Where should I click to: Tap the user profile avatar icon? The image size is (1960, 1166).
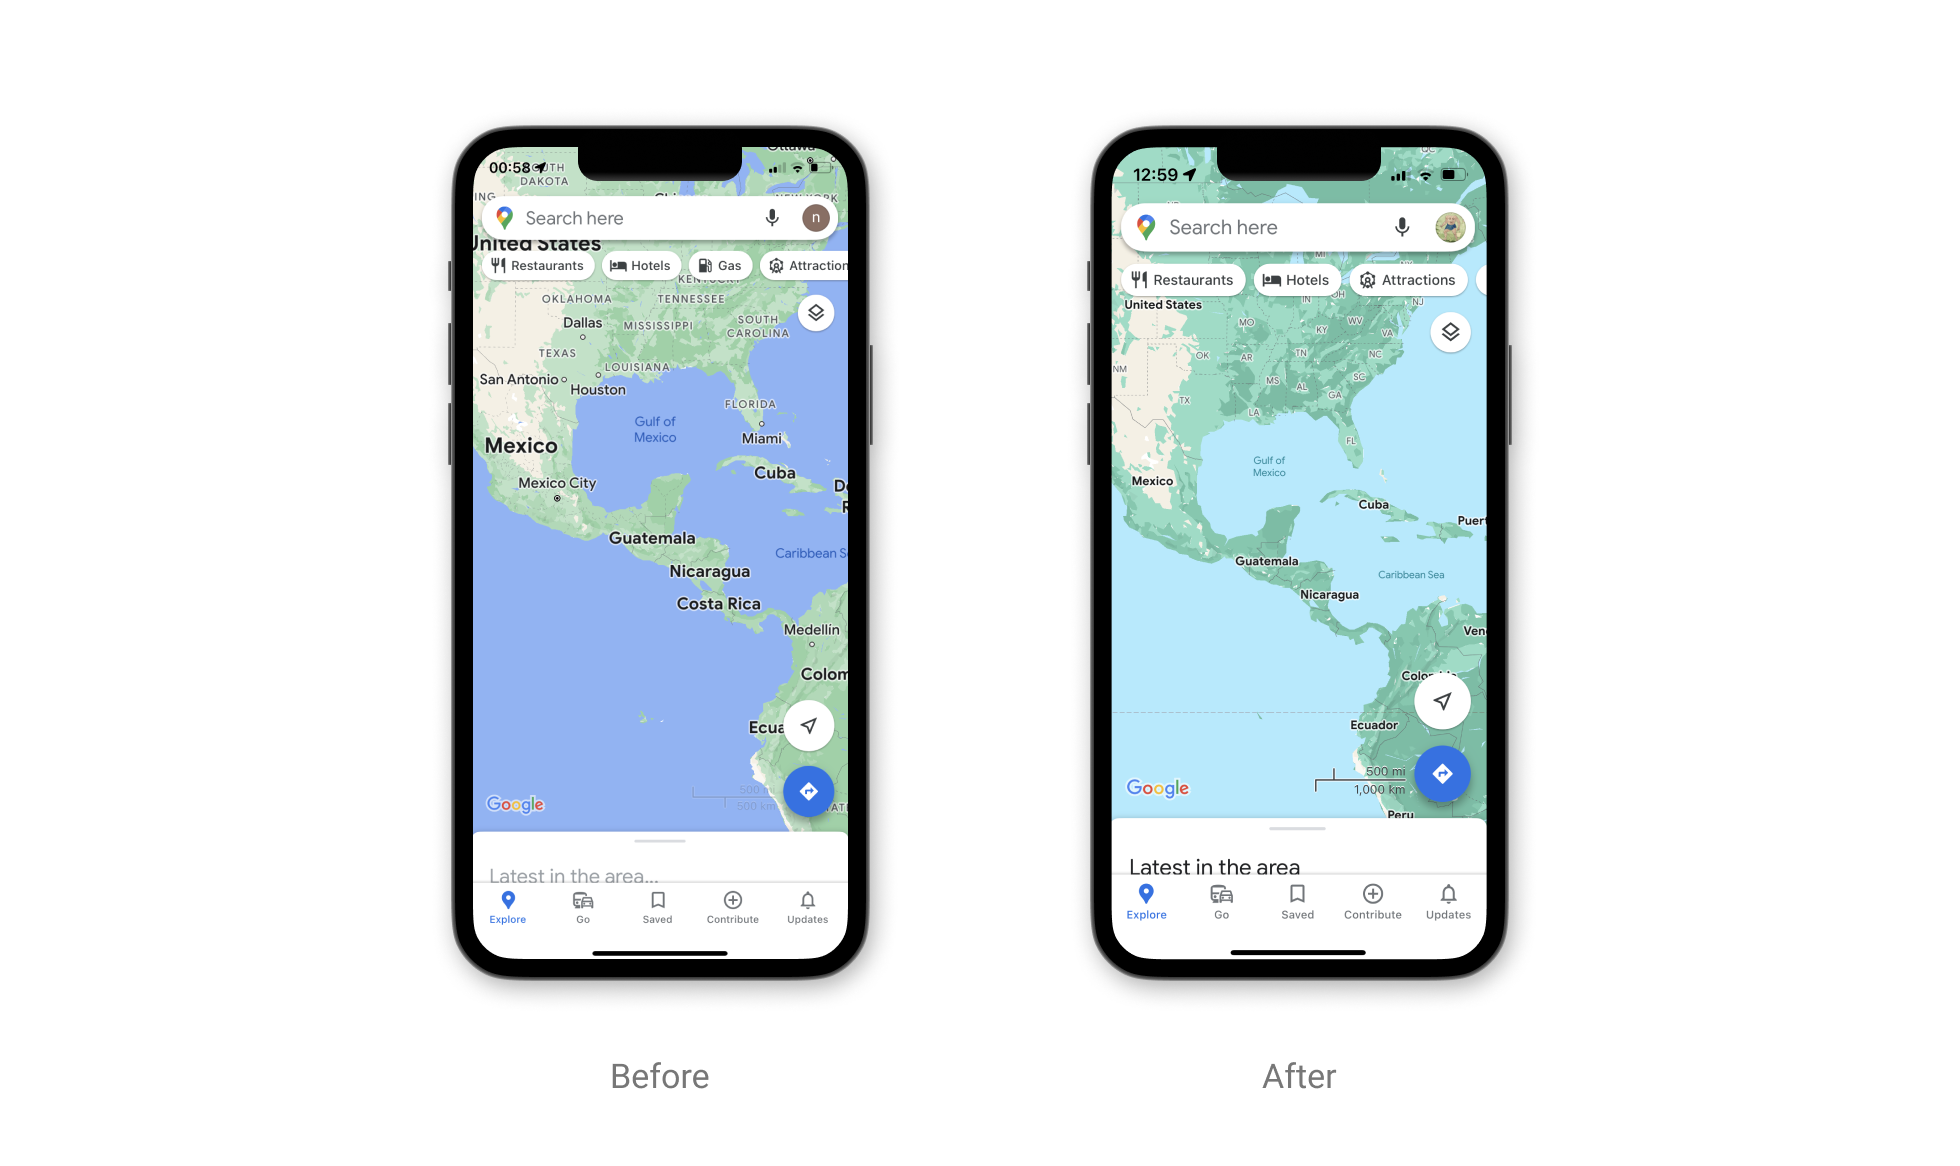[x=1449, y=228]
